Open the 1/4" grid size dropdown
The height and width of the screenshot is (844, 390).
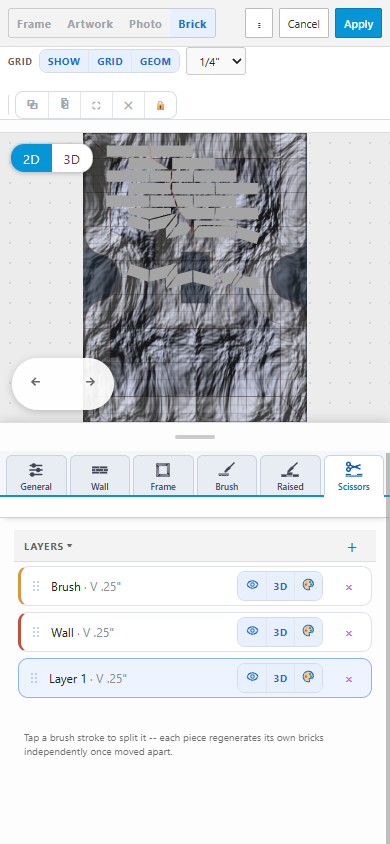(216, 61)
